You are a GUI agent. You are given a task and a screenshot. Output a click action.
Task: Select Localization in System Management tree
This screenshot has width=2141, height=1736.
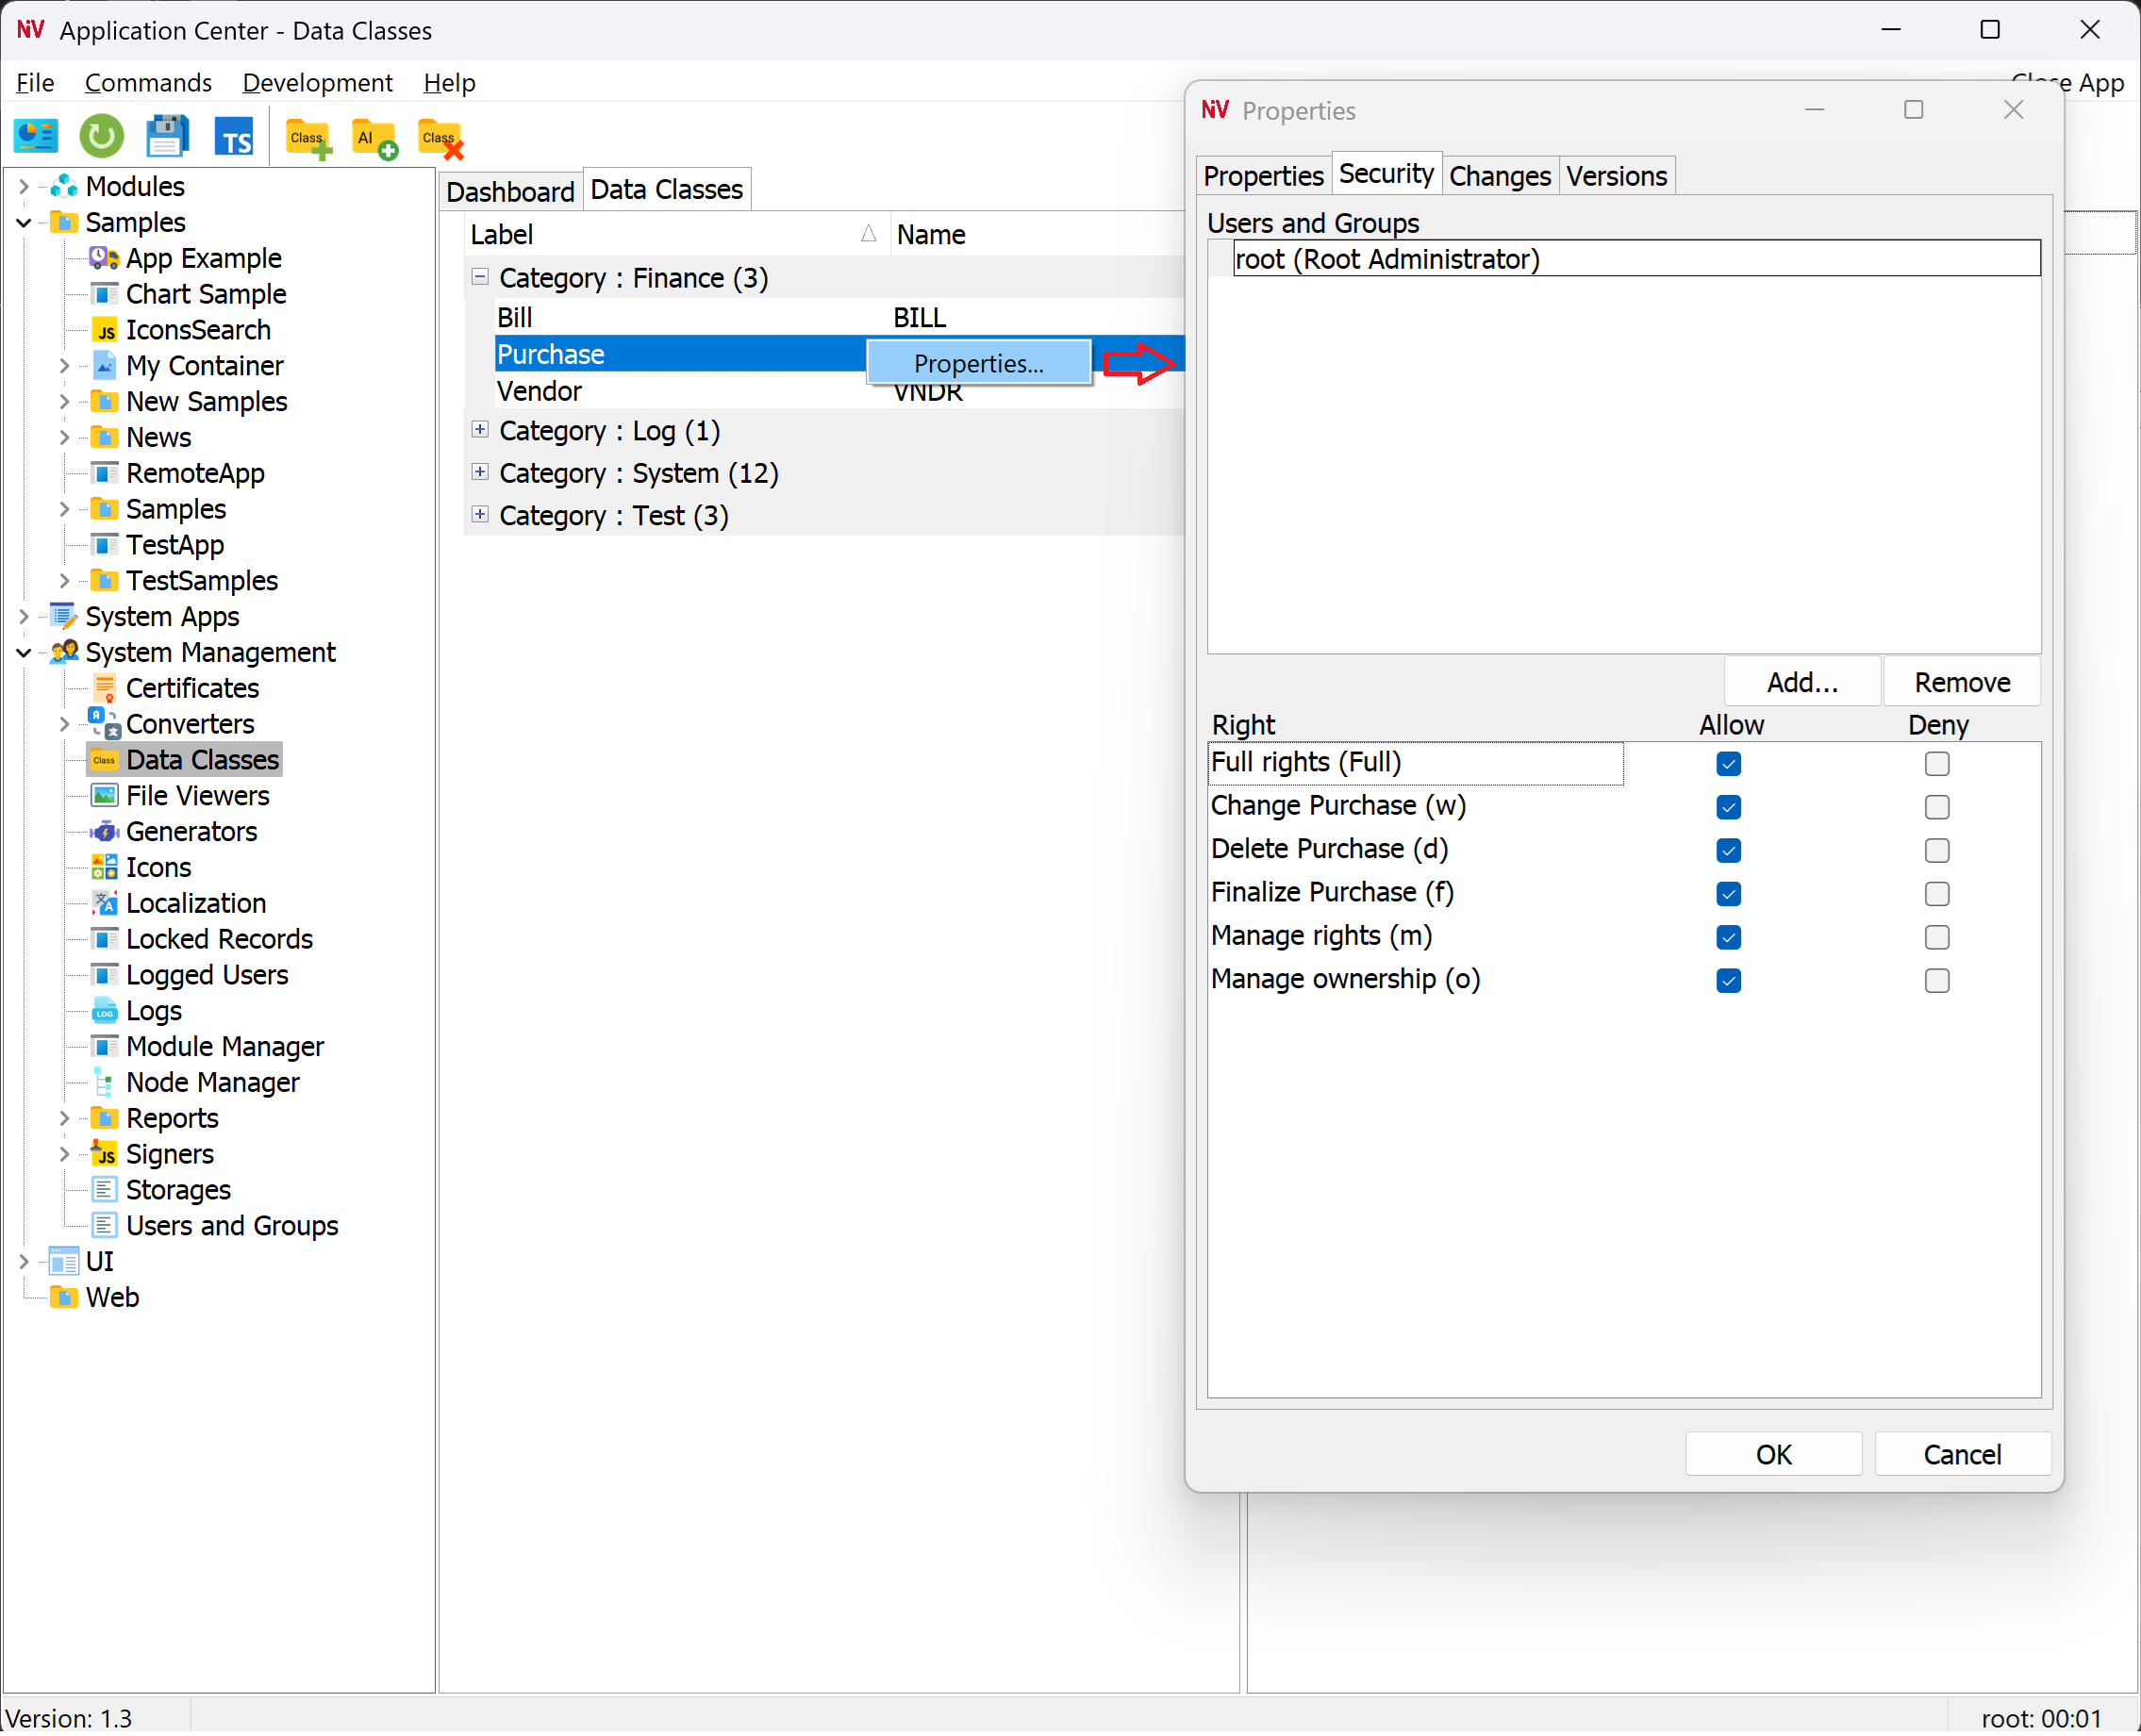[195, 903]
